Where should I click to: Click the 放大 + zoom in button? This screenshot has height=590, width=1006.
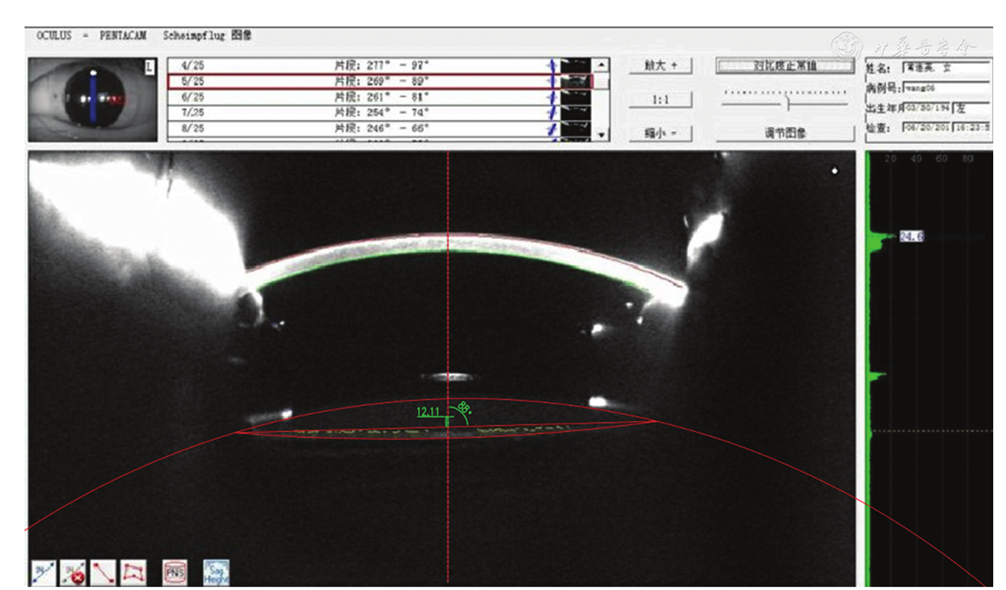[x=661, y=65]
